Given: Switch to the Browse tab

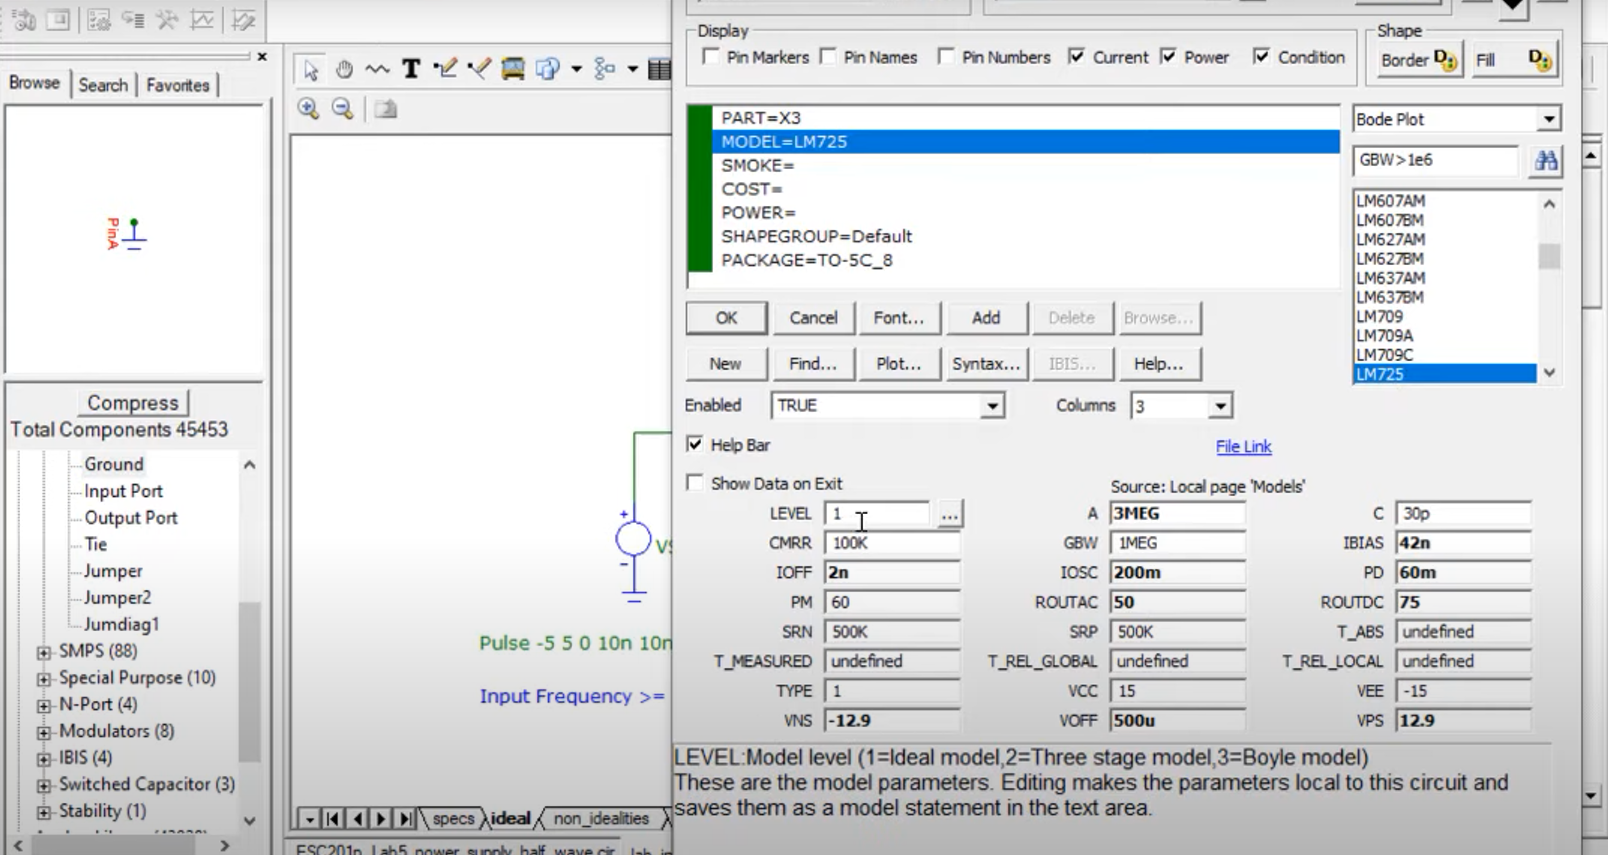Looking at the screenshot, I should tap(35, 83).
